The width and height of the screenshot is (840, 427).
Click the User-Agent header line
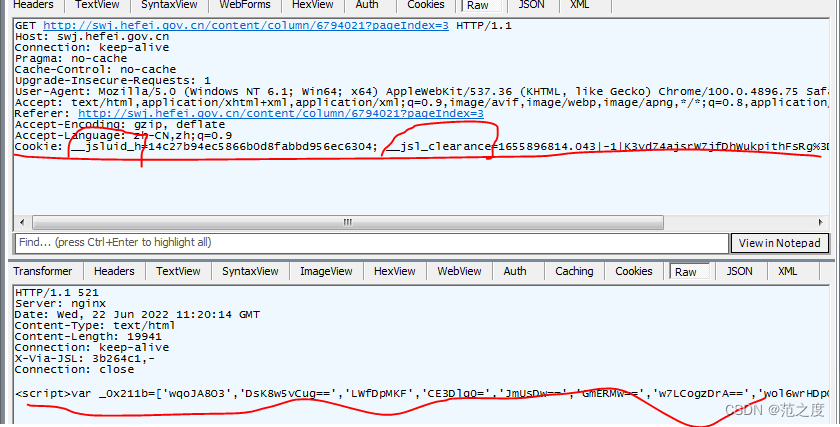(421, 92)
